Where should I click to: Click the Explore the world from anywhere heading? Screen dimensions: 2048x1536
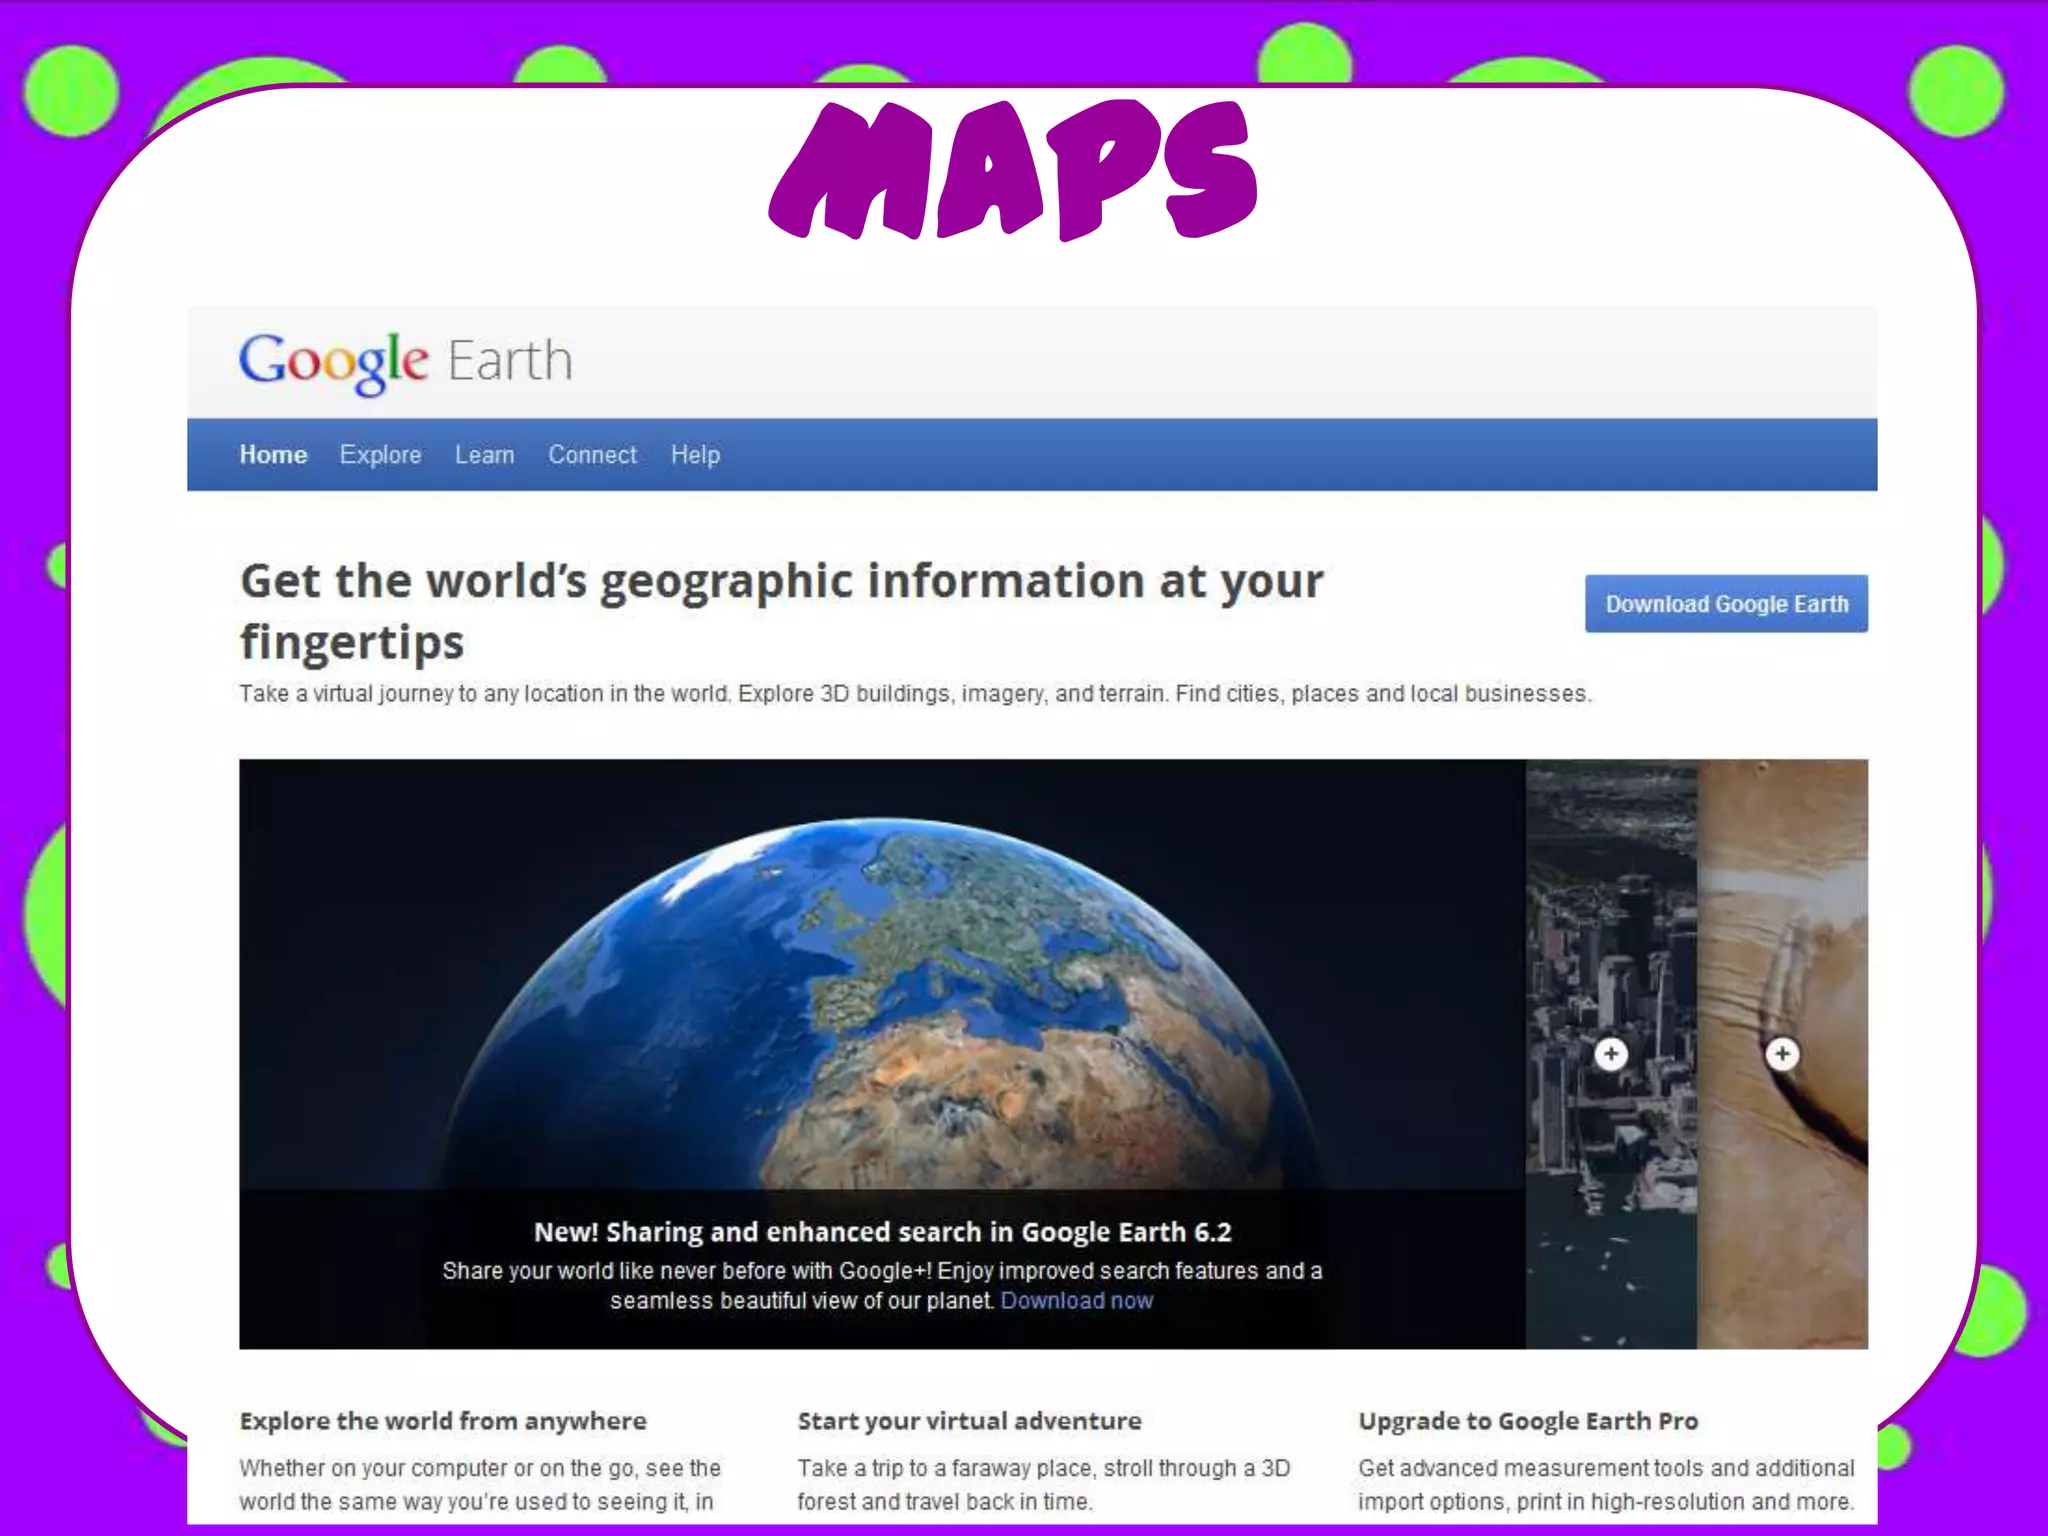tap(443, 1421)
